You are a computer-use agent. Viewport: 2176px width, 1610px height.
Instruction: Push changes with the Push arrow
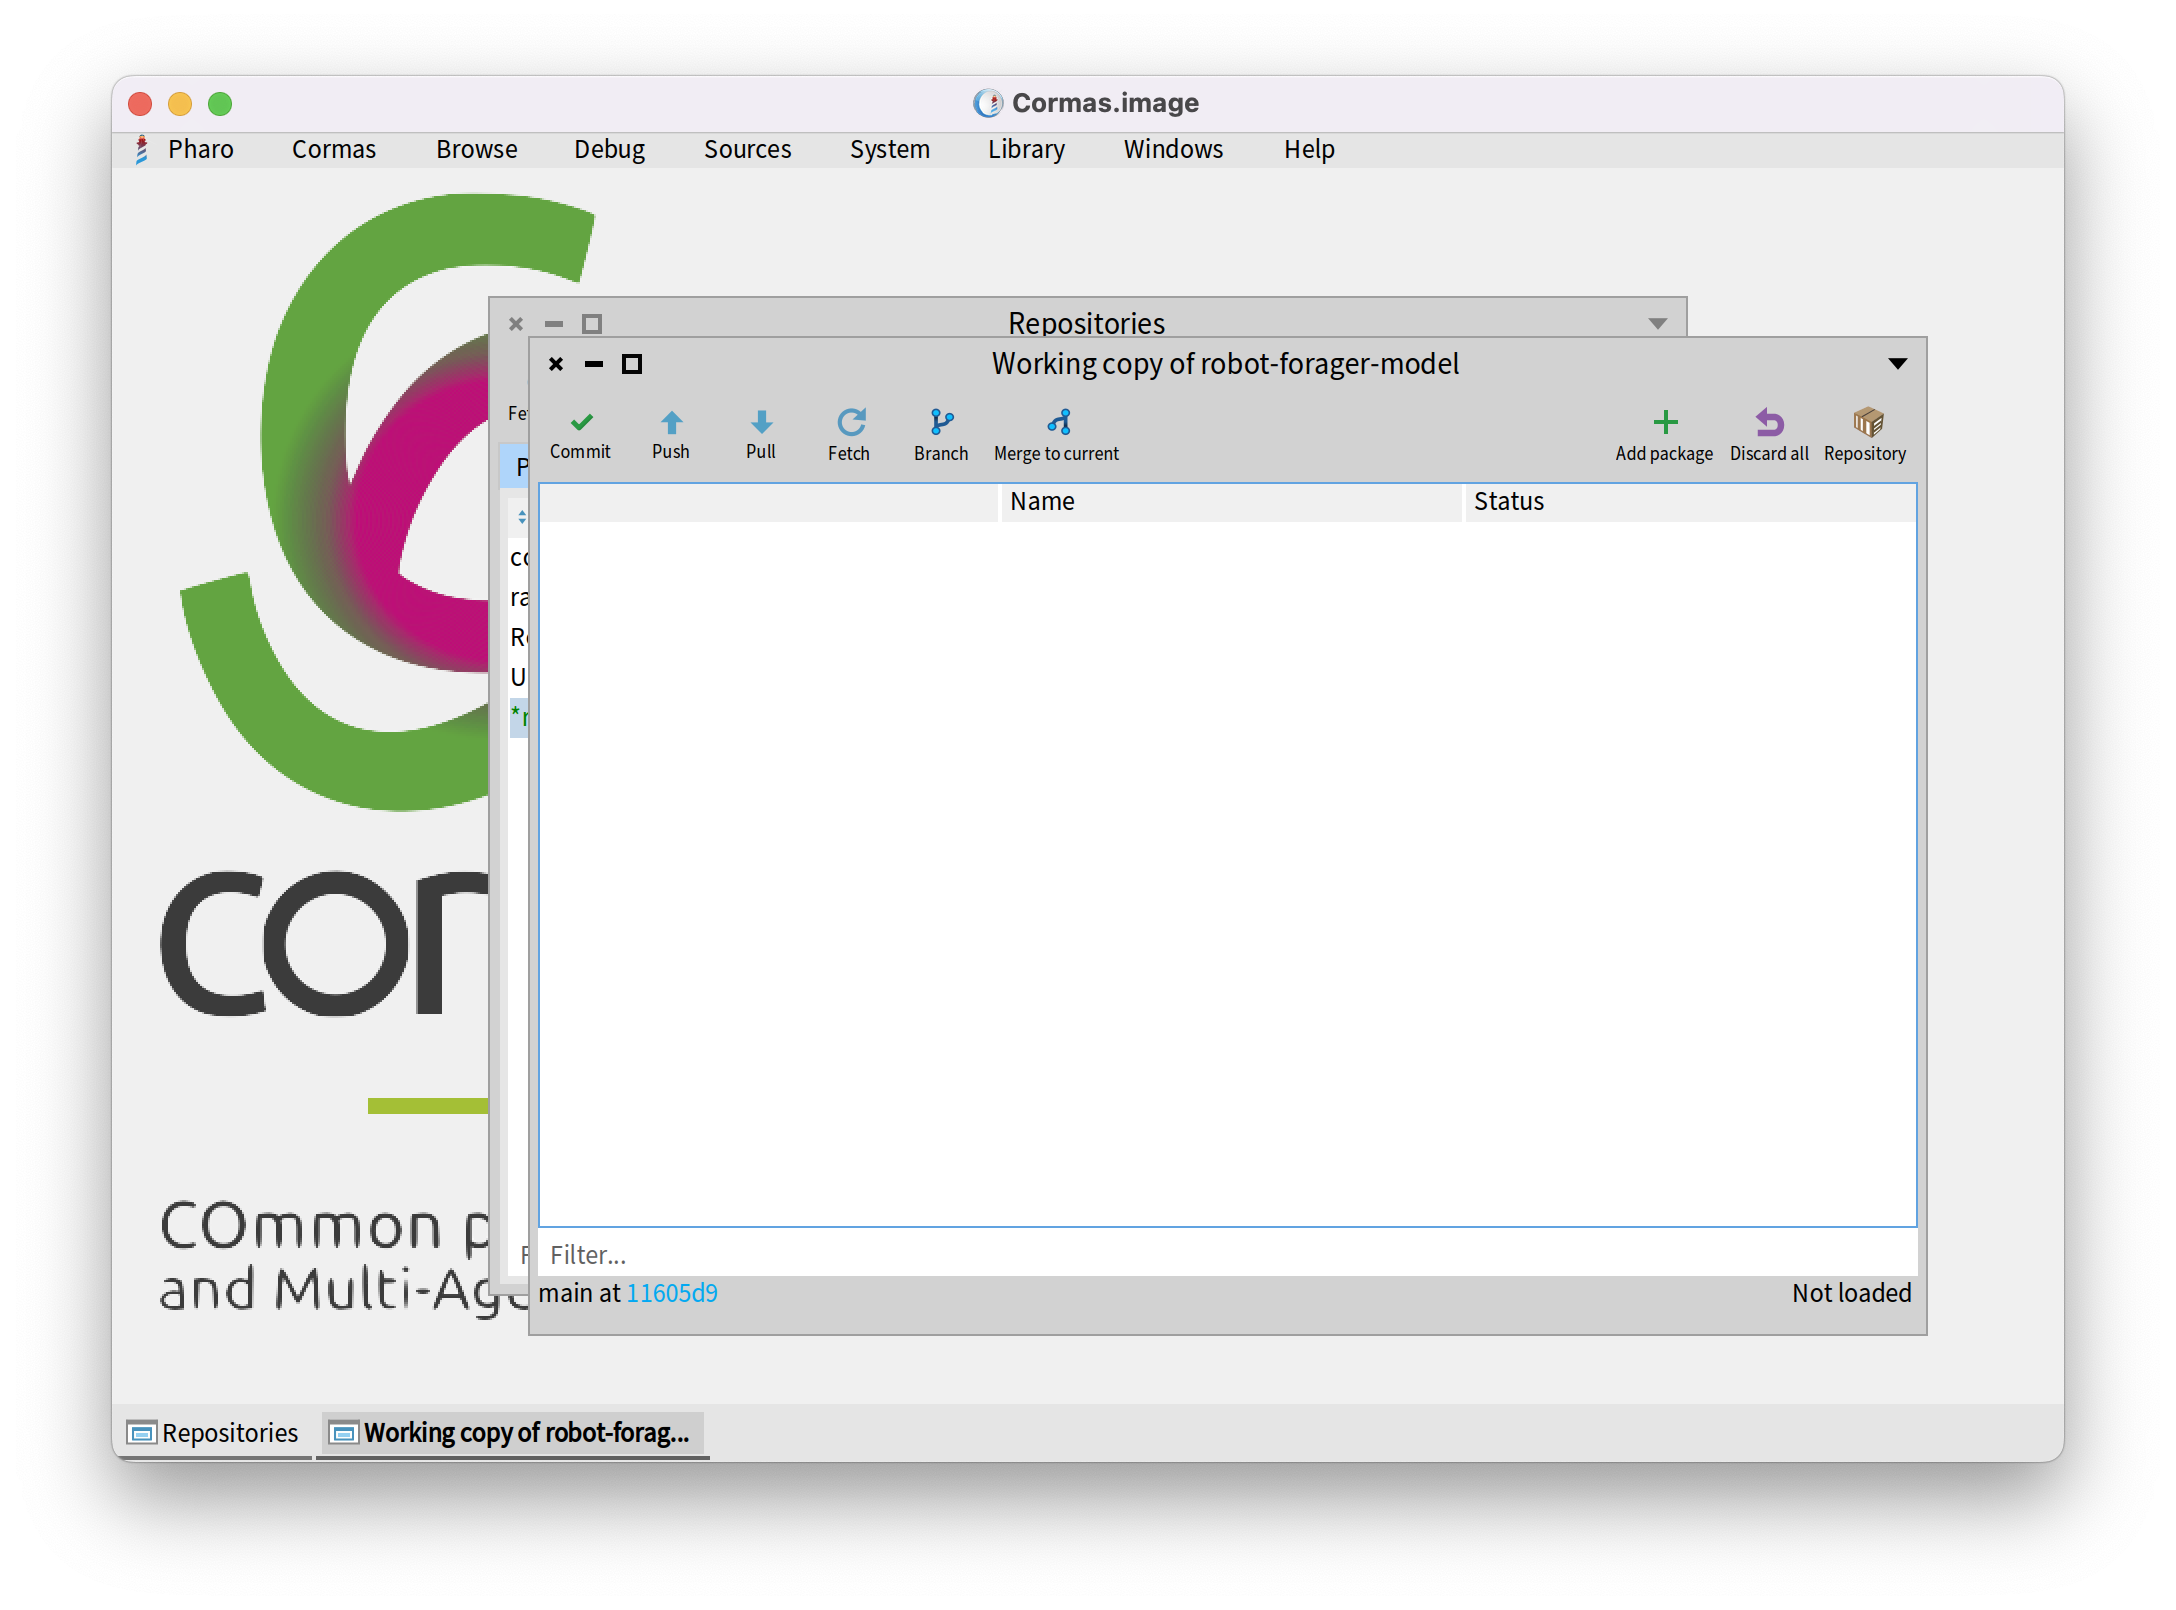point(671,422)
